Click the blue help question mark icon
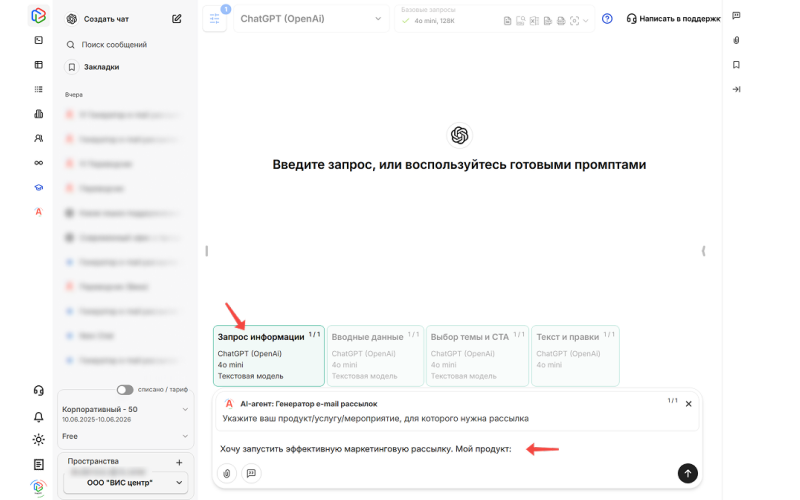The image size is (800, 500). [607, 18]
